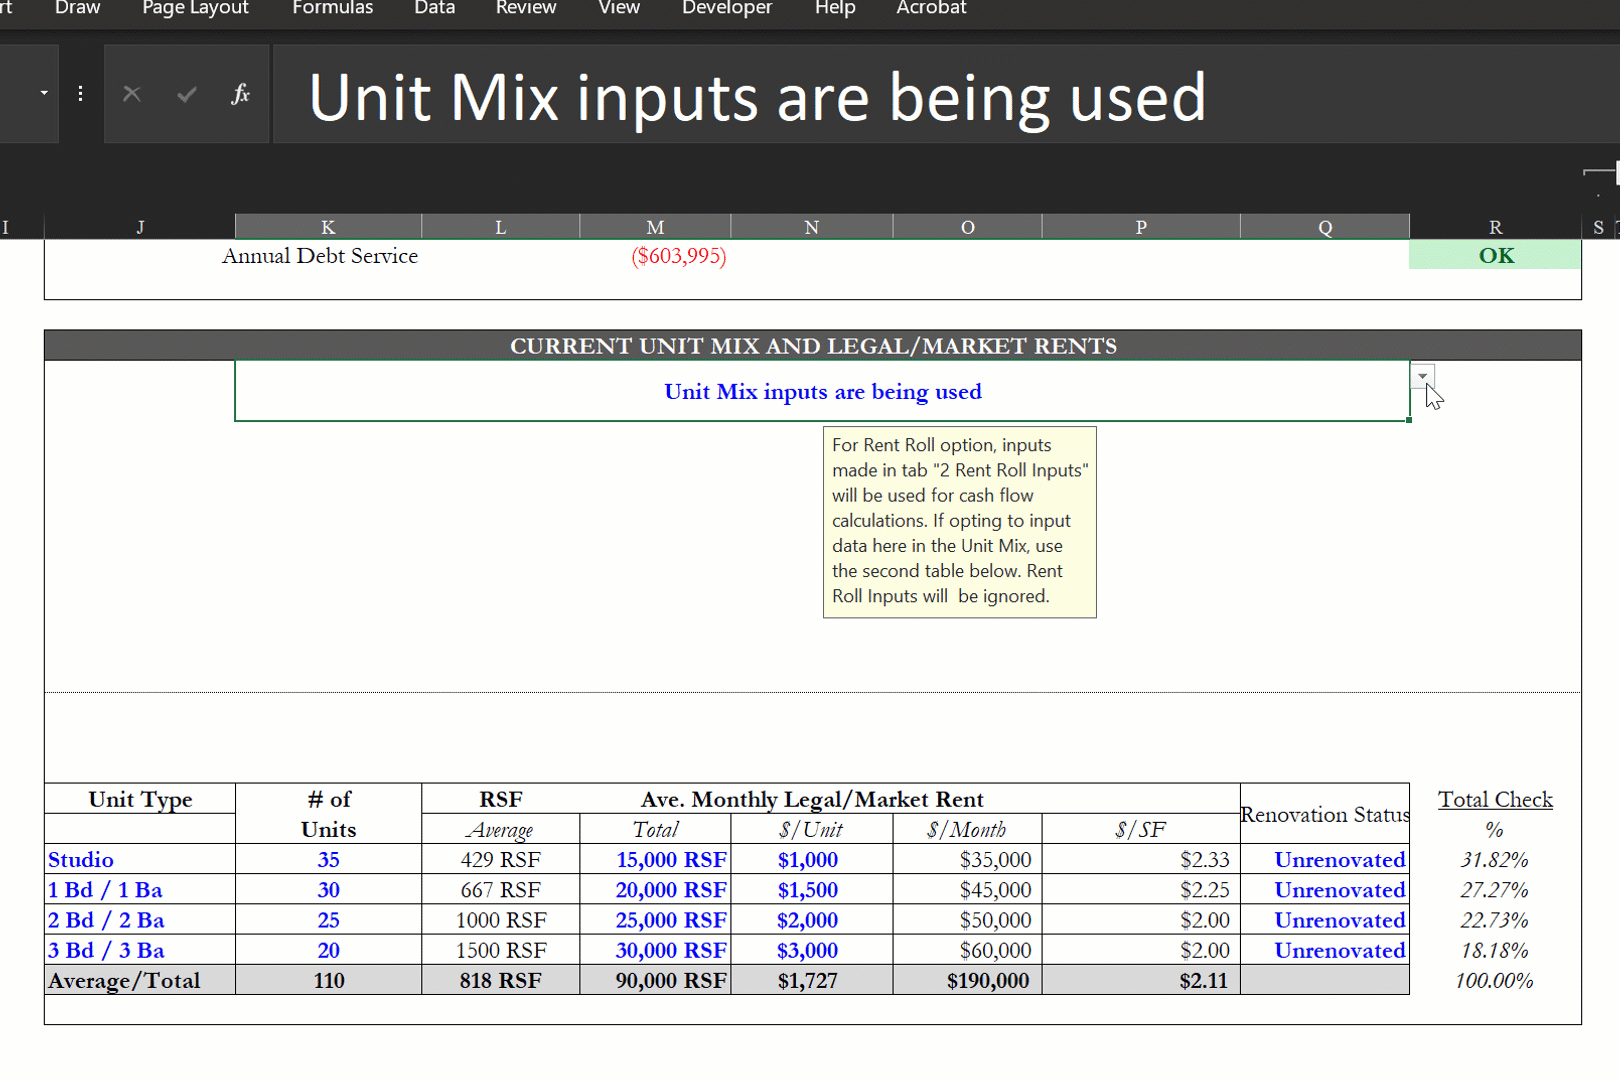This screenshot has height=1080, width=1620.
Task: Select column M header
Action: [655, 227]
